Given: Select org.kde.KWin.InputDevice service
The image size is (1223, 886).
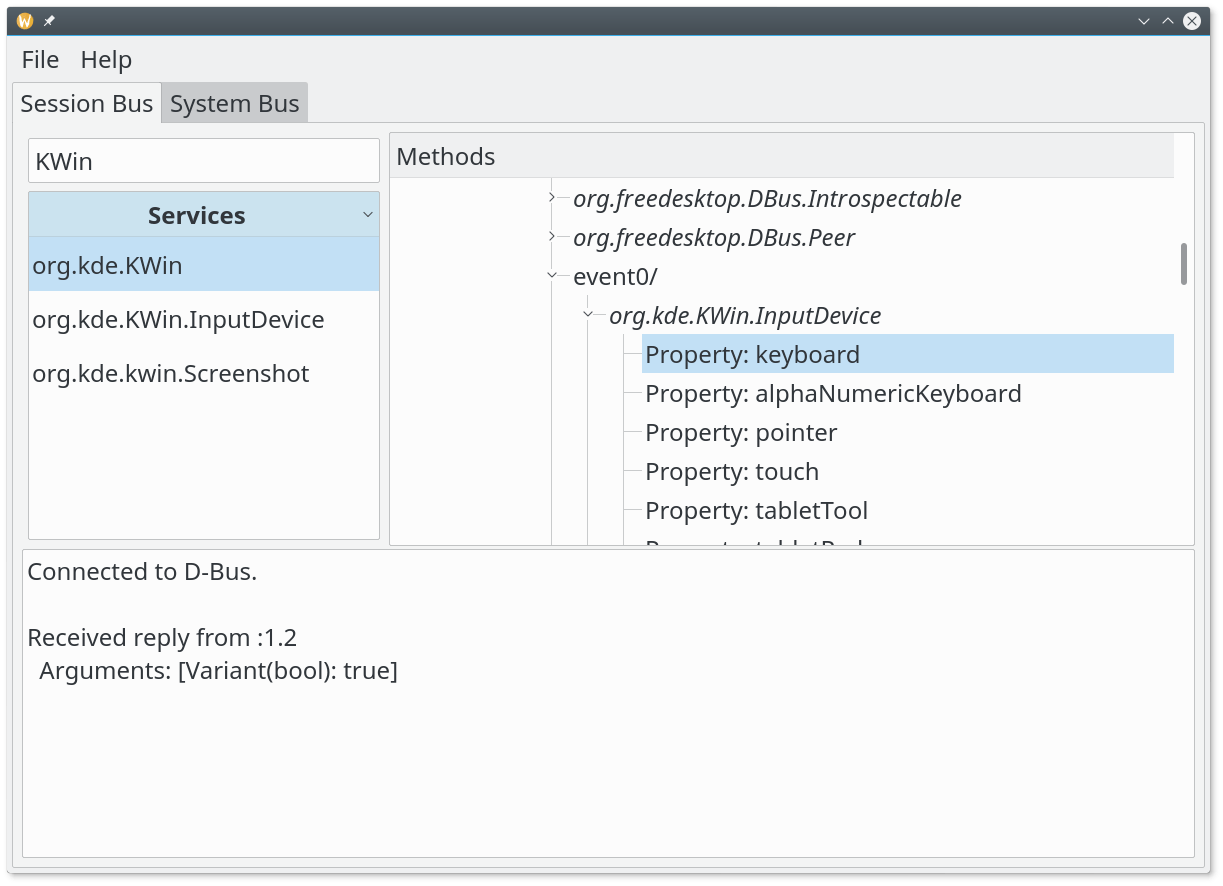Looking at the screenshot, I should point(178,320).
